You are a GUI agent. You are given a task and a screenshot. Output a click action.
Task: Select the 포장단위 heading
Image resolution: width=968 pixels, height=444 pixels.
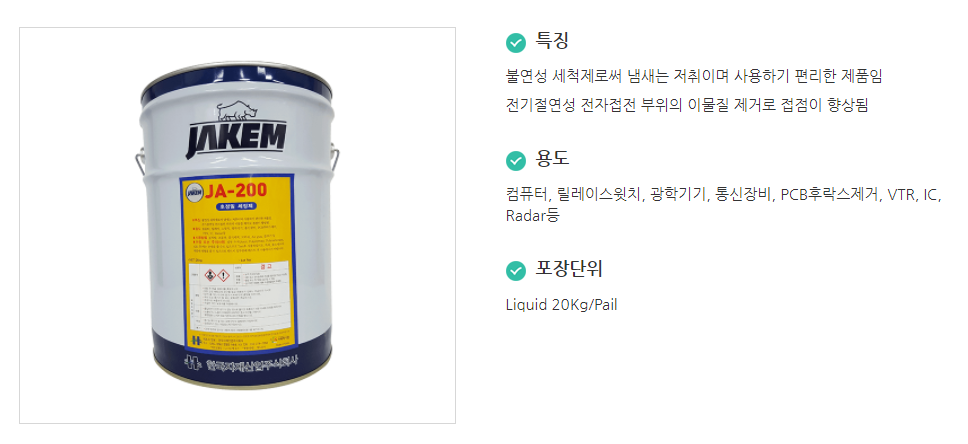pos(569,269)
